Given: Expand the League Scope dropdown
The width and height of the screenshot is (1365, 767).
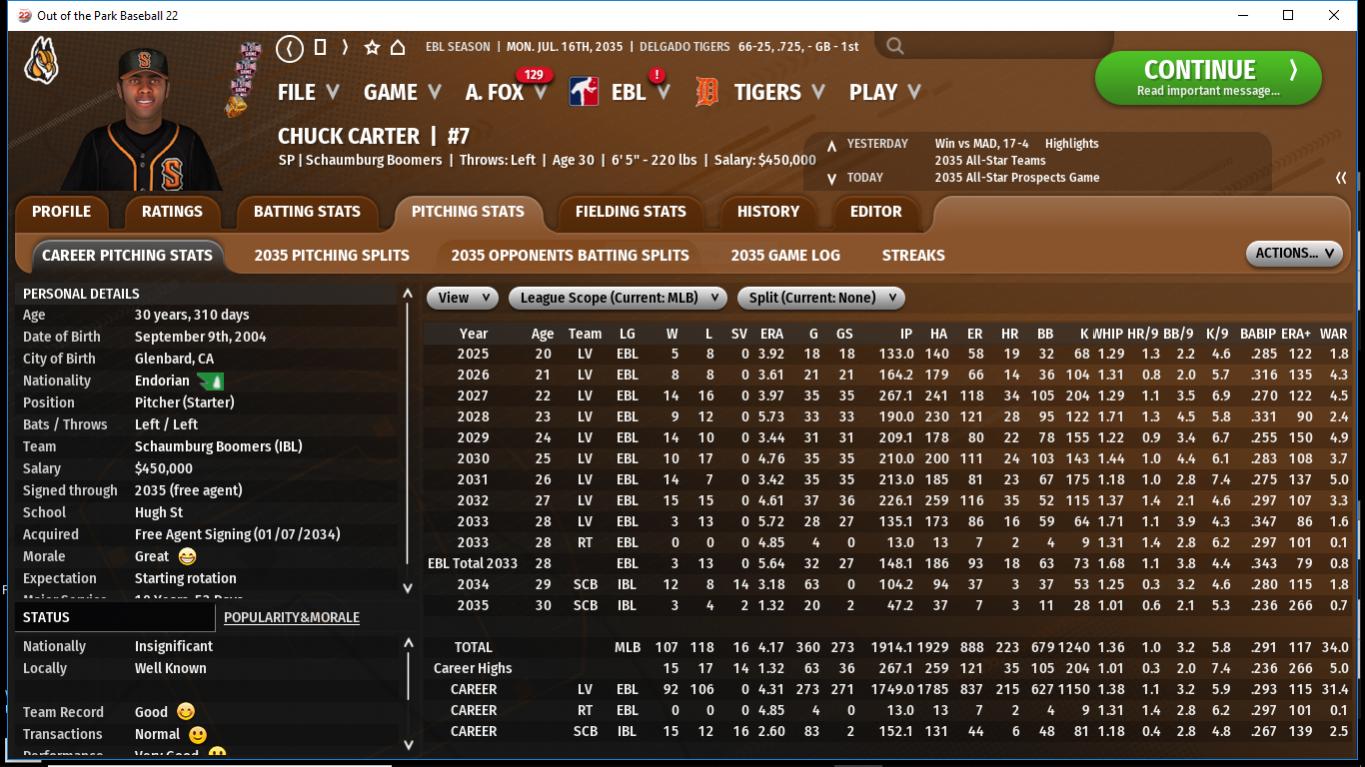Looking at the screenshot, I should 617,298.
